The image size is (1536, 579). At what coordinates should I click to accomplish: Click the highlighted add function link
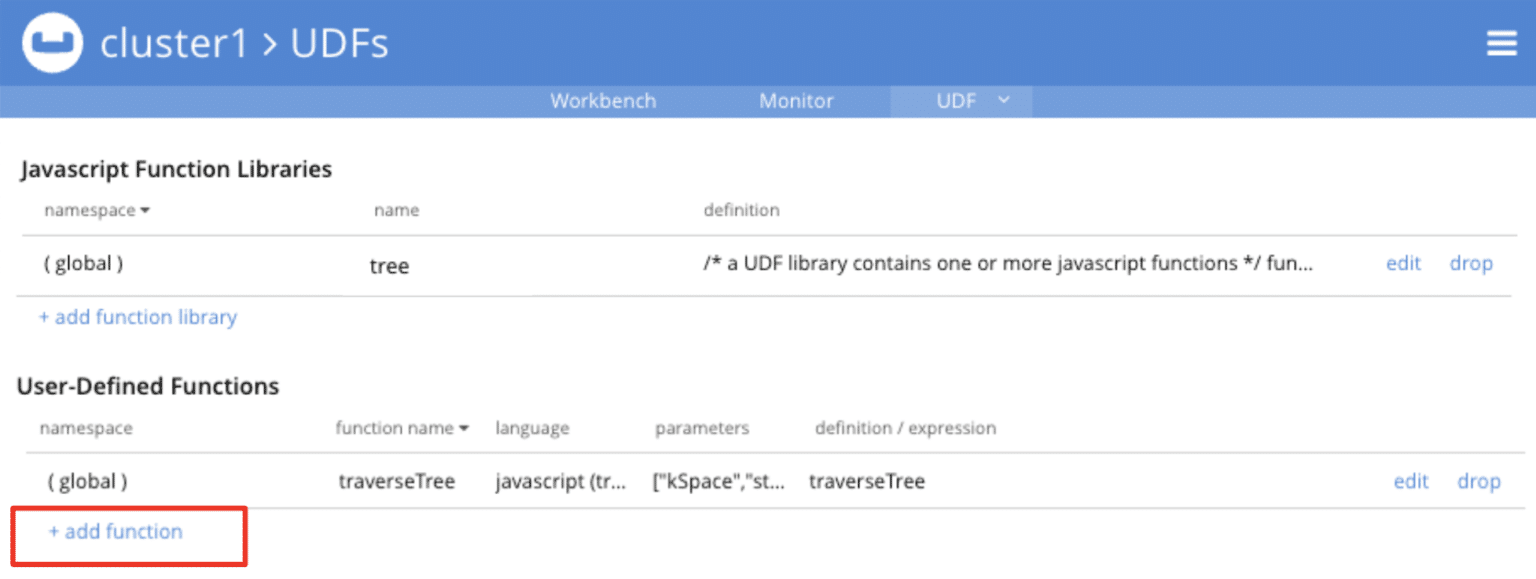pyautogui.click(x=115, y=532)
